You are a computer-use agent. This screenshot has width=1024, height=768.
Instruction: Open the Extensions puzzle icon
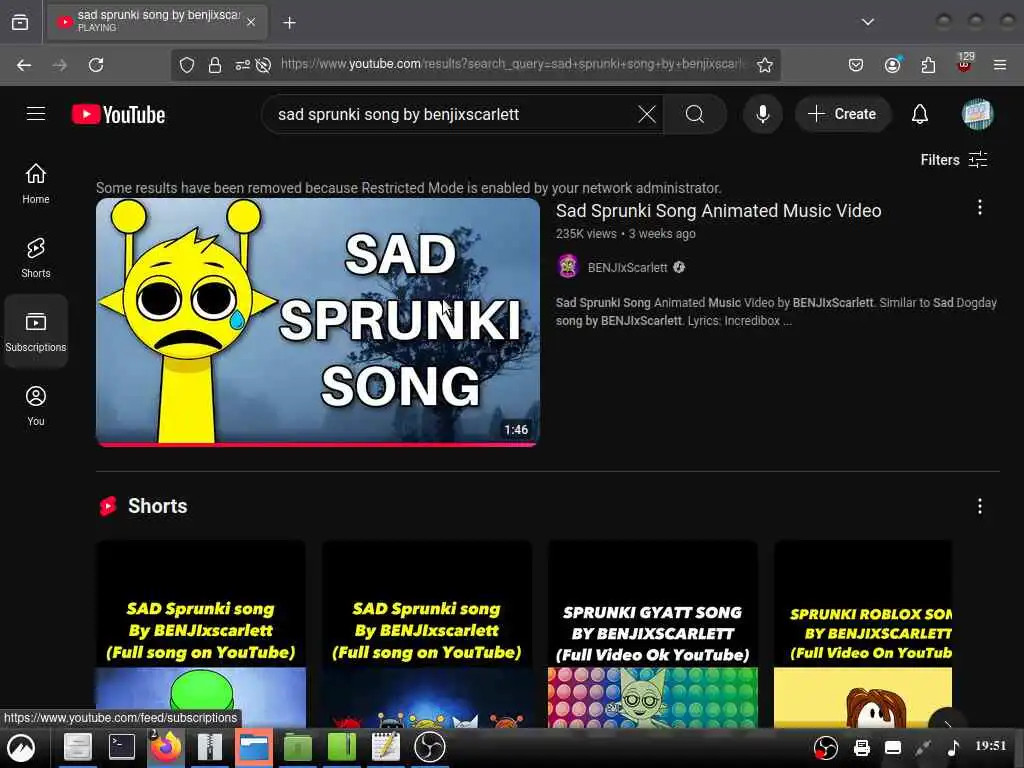[x=928, y=65]
